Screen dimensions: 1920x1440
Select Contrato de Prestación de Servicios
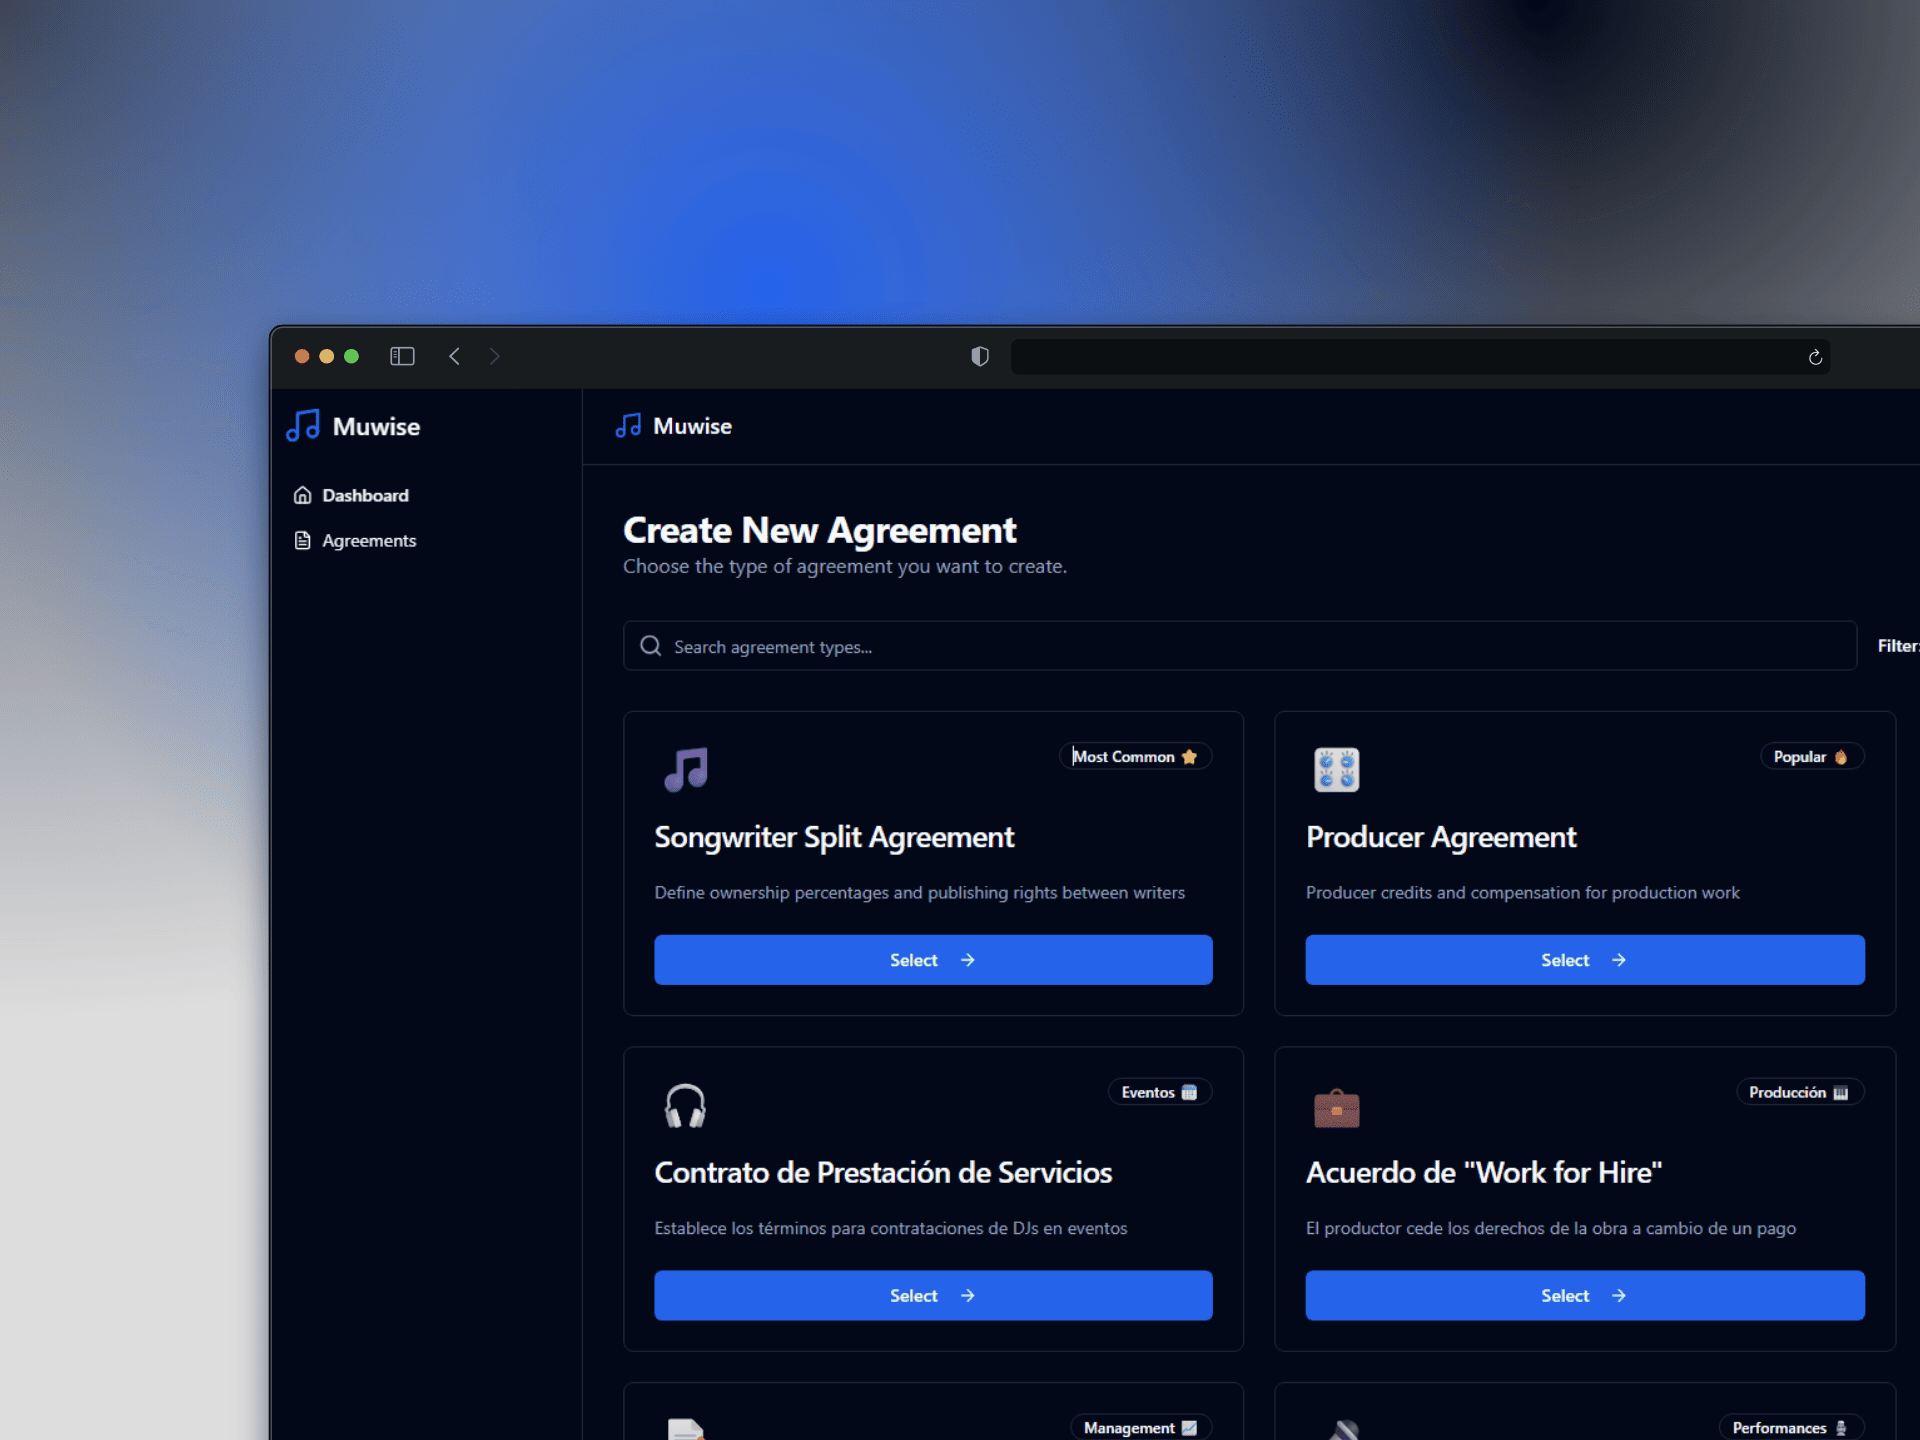click(933, 1296)
